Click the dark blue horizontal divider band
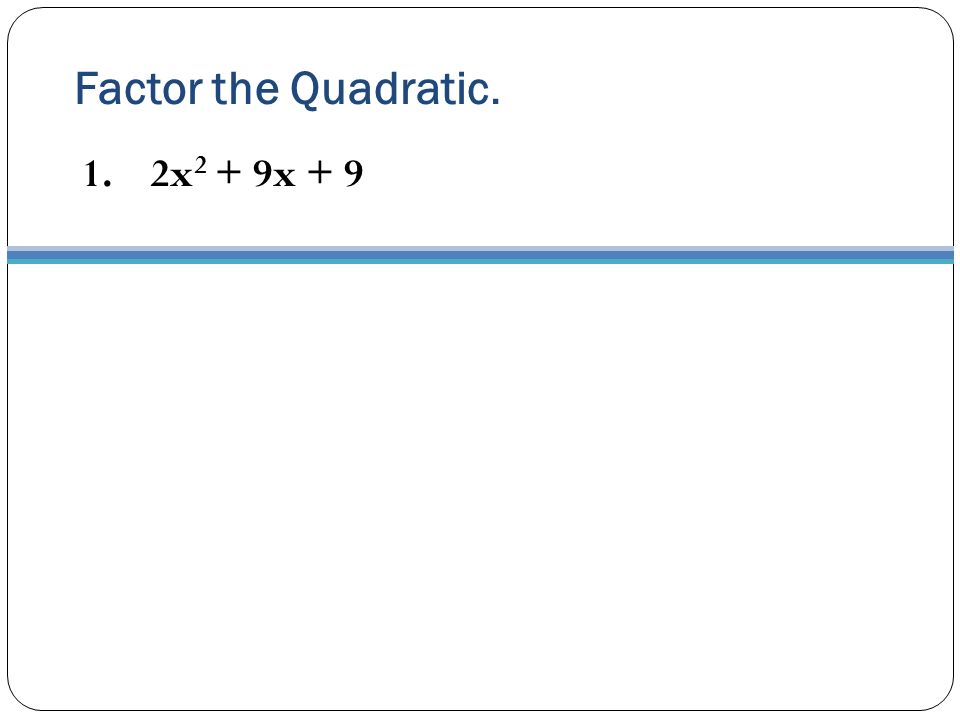 pyautogui.click(x=480, y=255)
